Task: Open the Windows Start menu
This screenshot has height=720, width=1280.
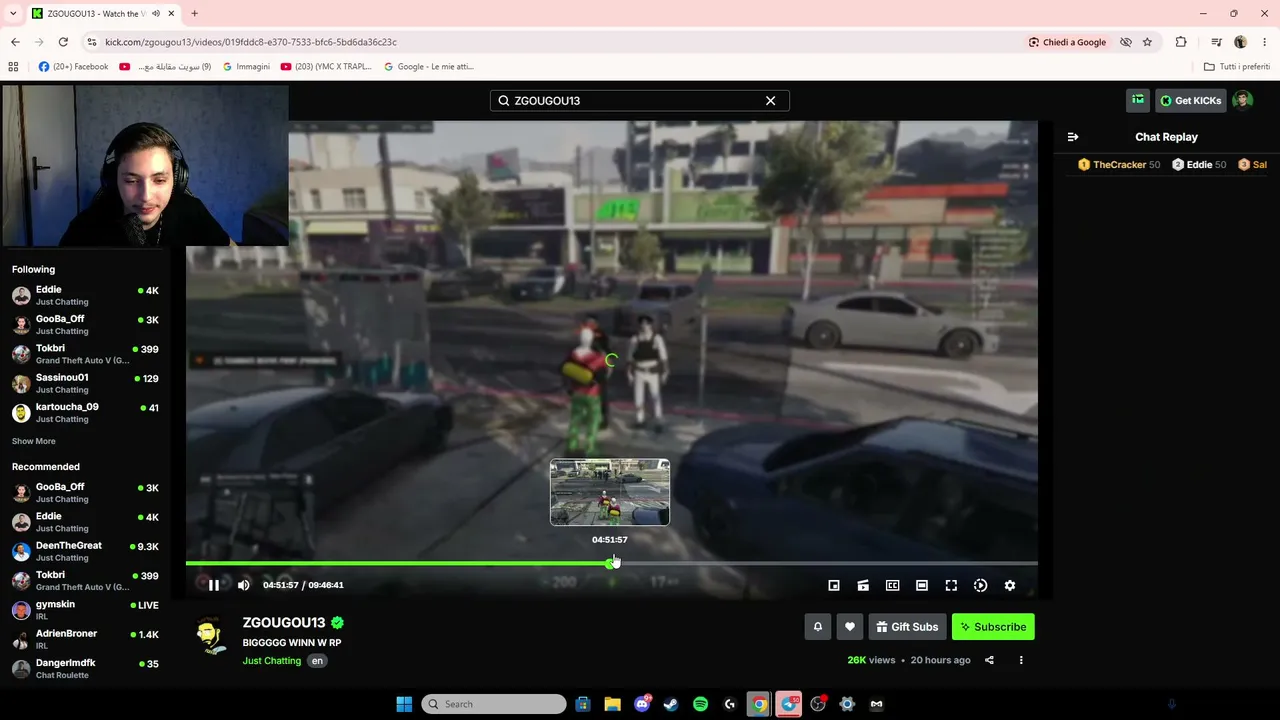Action: click(x=404, y=704)
